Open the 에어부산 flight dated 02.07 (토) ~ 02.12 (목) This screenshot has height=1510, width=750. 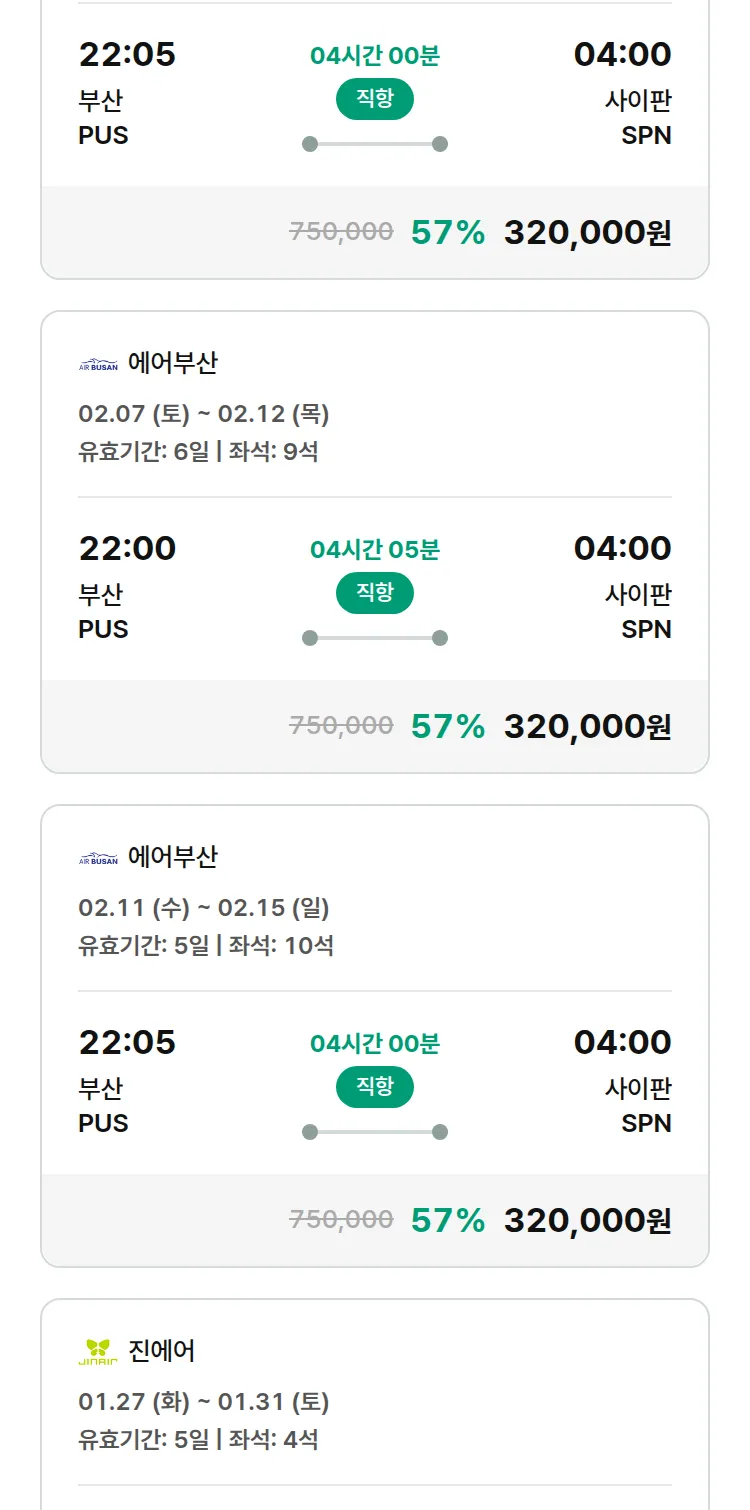(204, 414)
